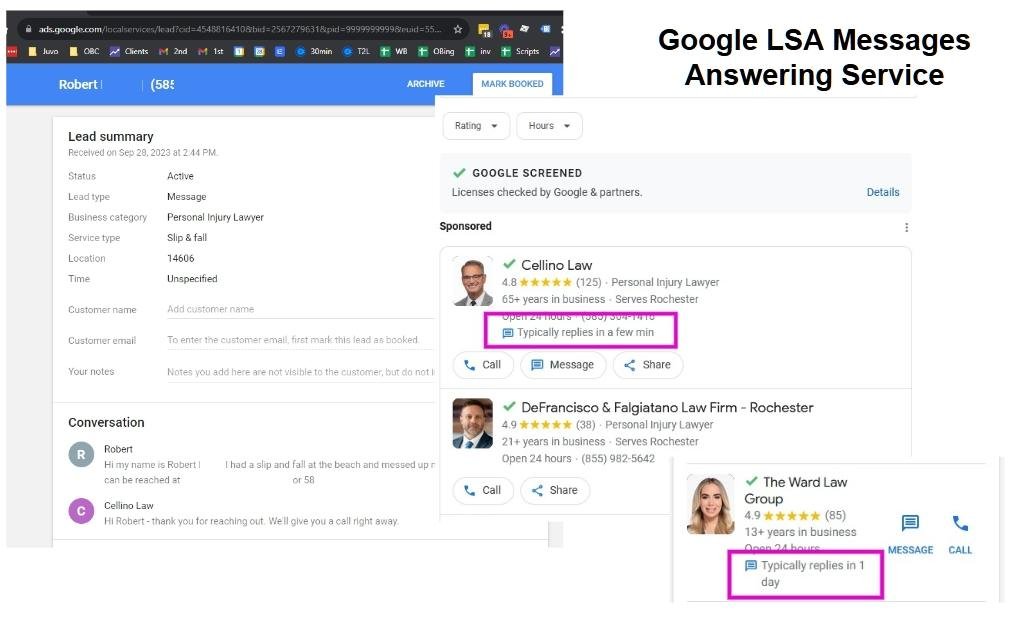This screenshot has width=1025, height=623.
Task: Click the 'Typically replies in a few min' text
Action: coord(585,332)
